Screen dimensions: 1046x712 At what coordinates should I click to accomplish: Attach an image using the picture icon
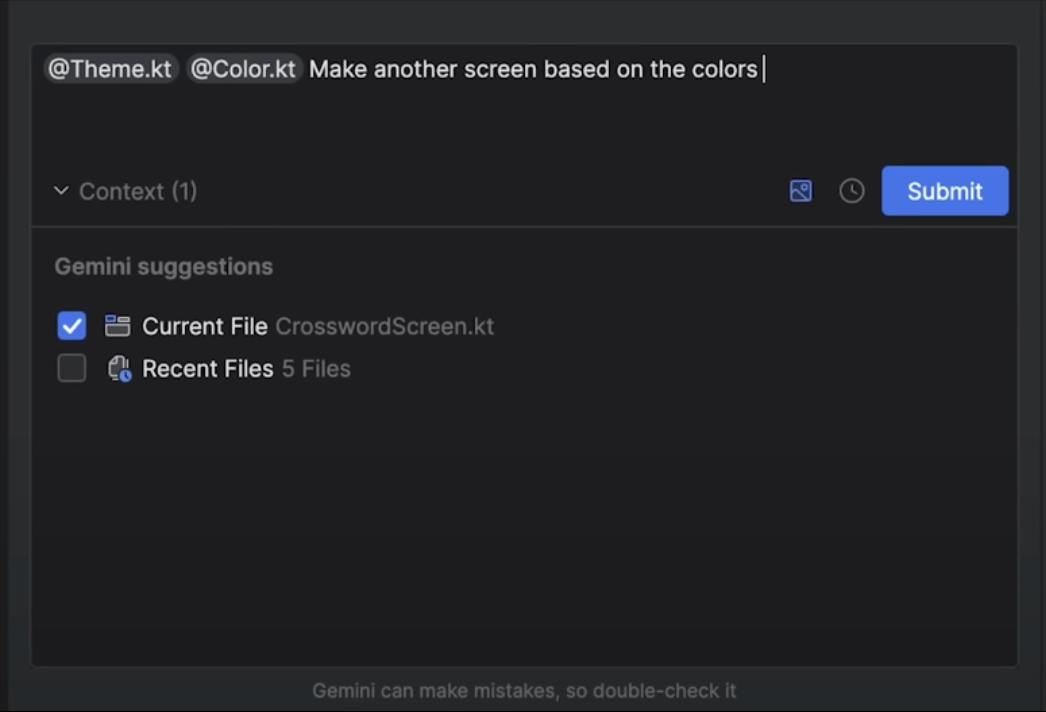pyautogui.click(x=801, y=191)
